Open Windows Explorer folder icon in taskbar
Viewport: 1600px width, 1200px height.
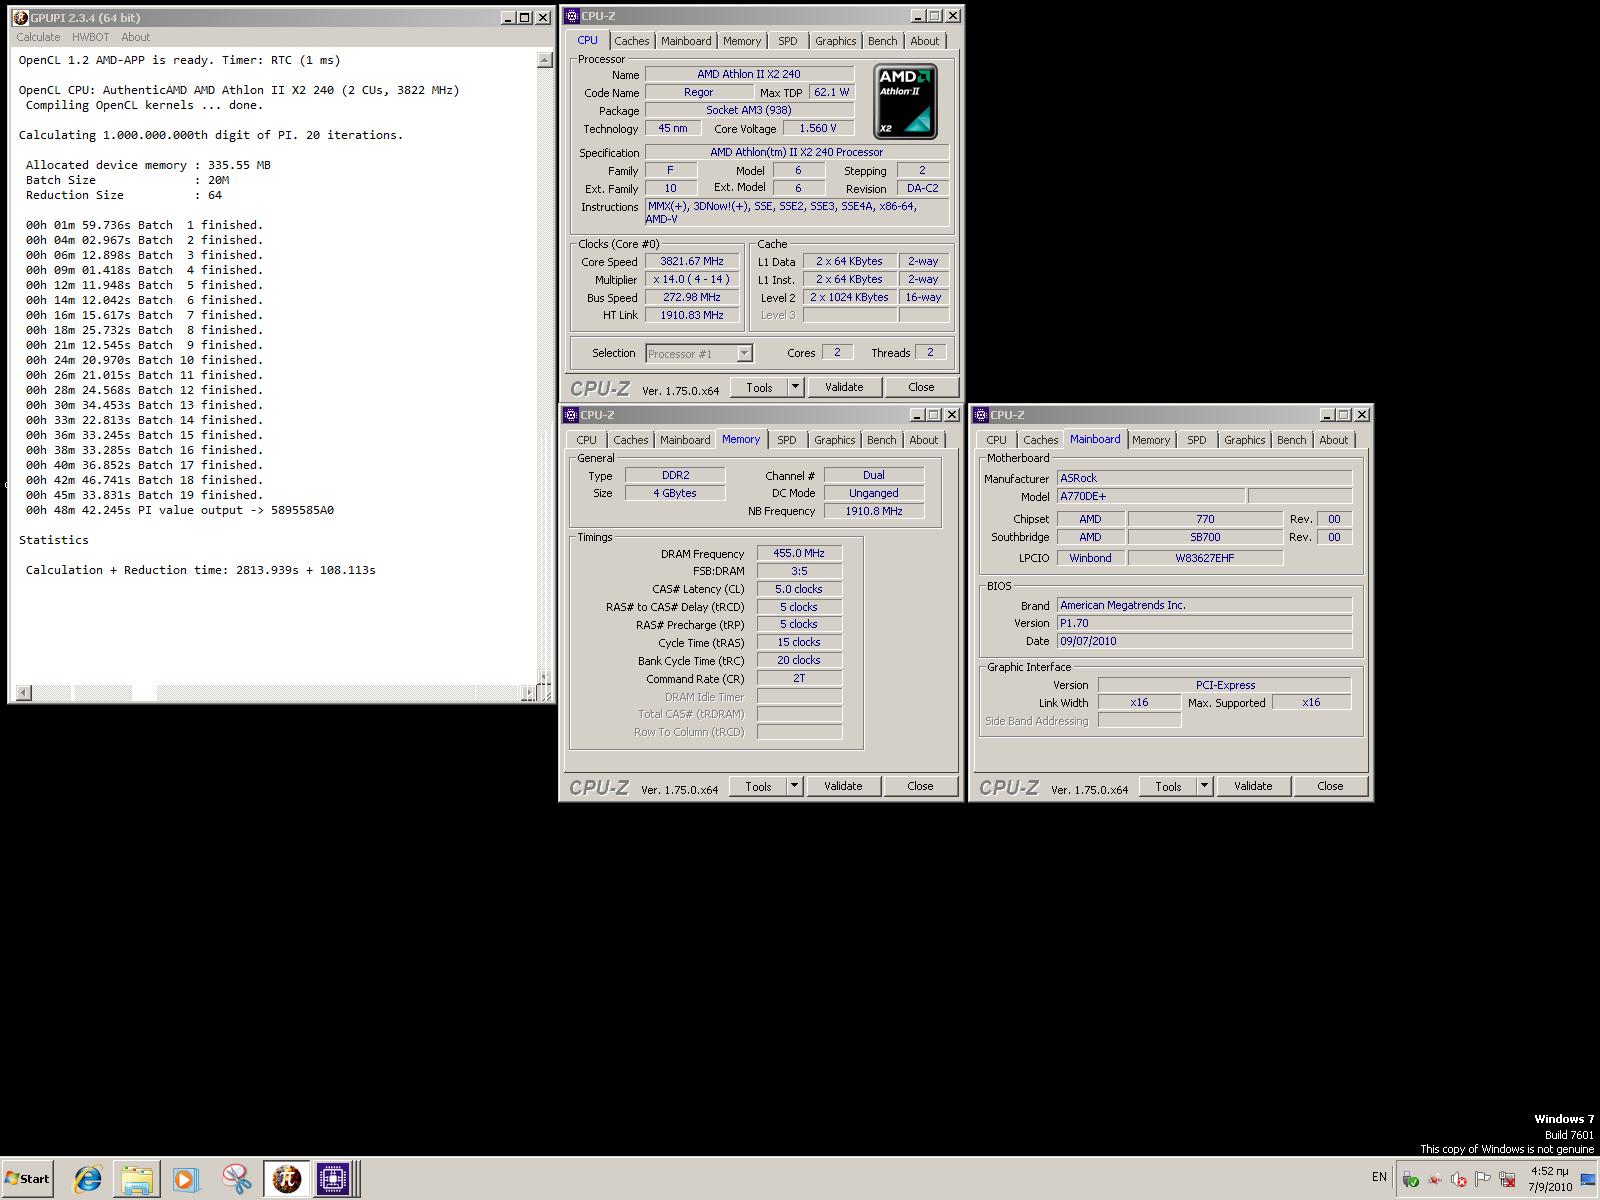(136, 1179)
